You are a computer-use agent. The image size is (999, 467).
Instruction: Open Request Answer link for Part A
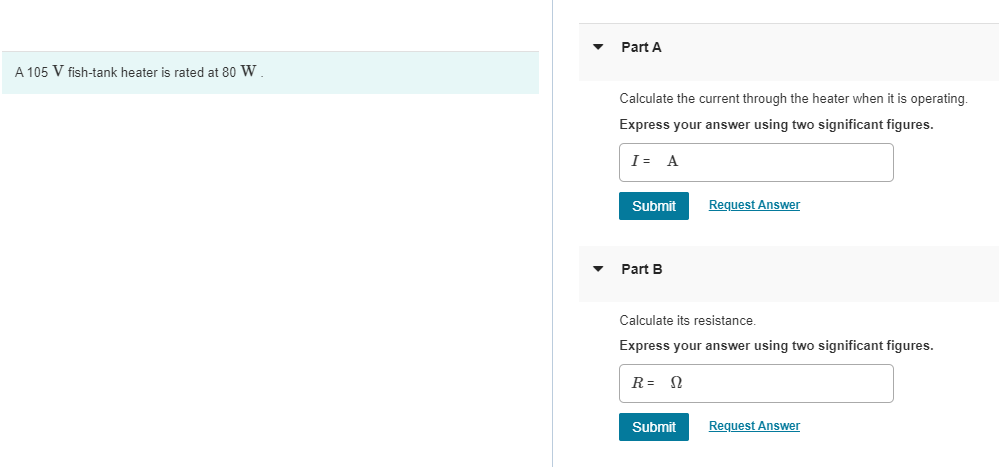(754, 205)
